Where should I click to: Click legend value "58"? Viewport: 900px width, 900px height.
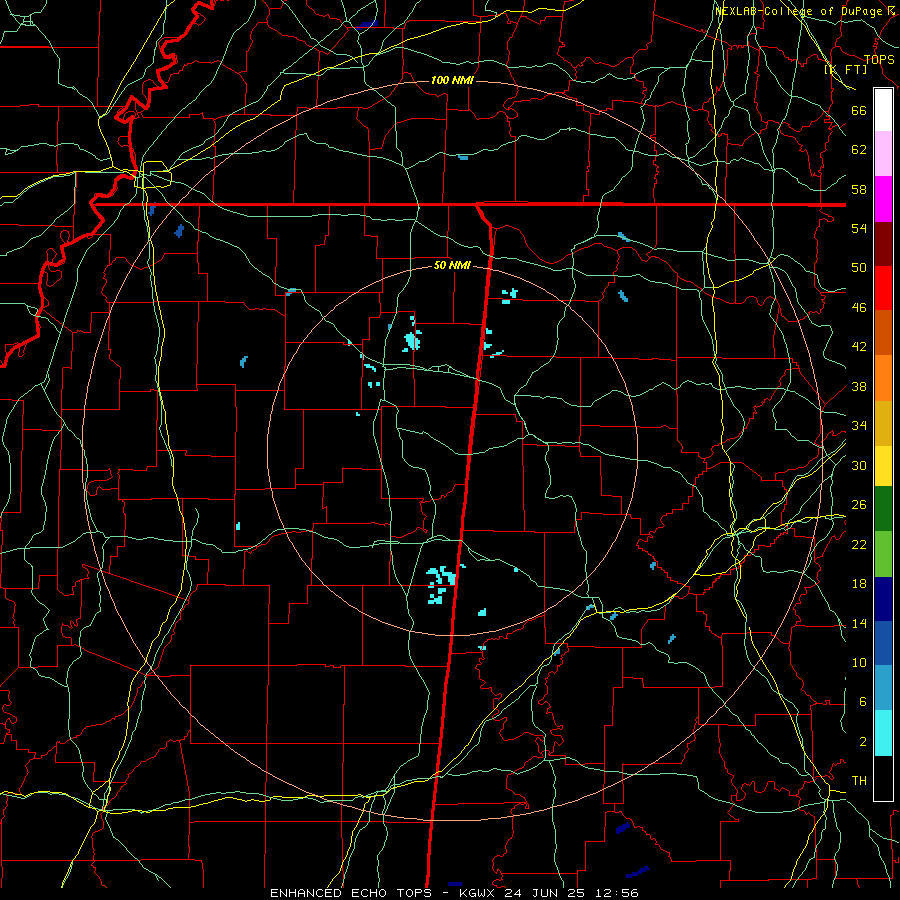coord(859,189)
